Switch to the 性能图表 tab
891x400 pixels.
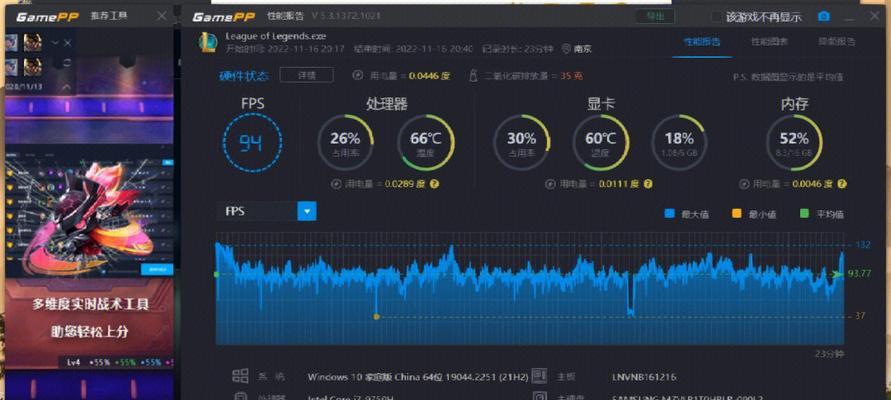click(x=769, y=41)
